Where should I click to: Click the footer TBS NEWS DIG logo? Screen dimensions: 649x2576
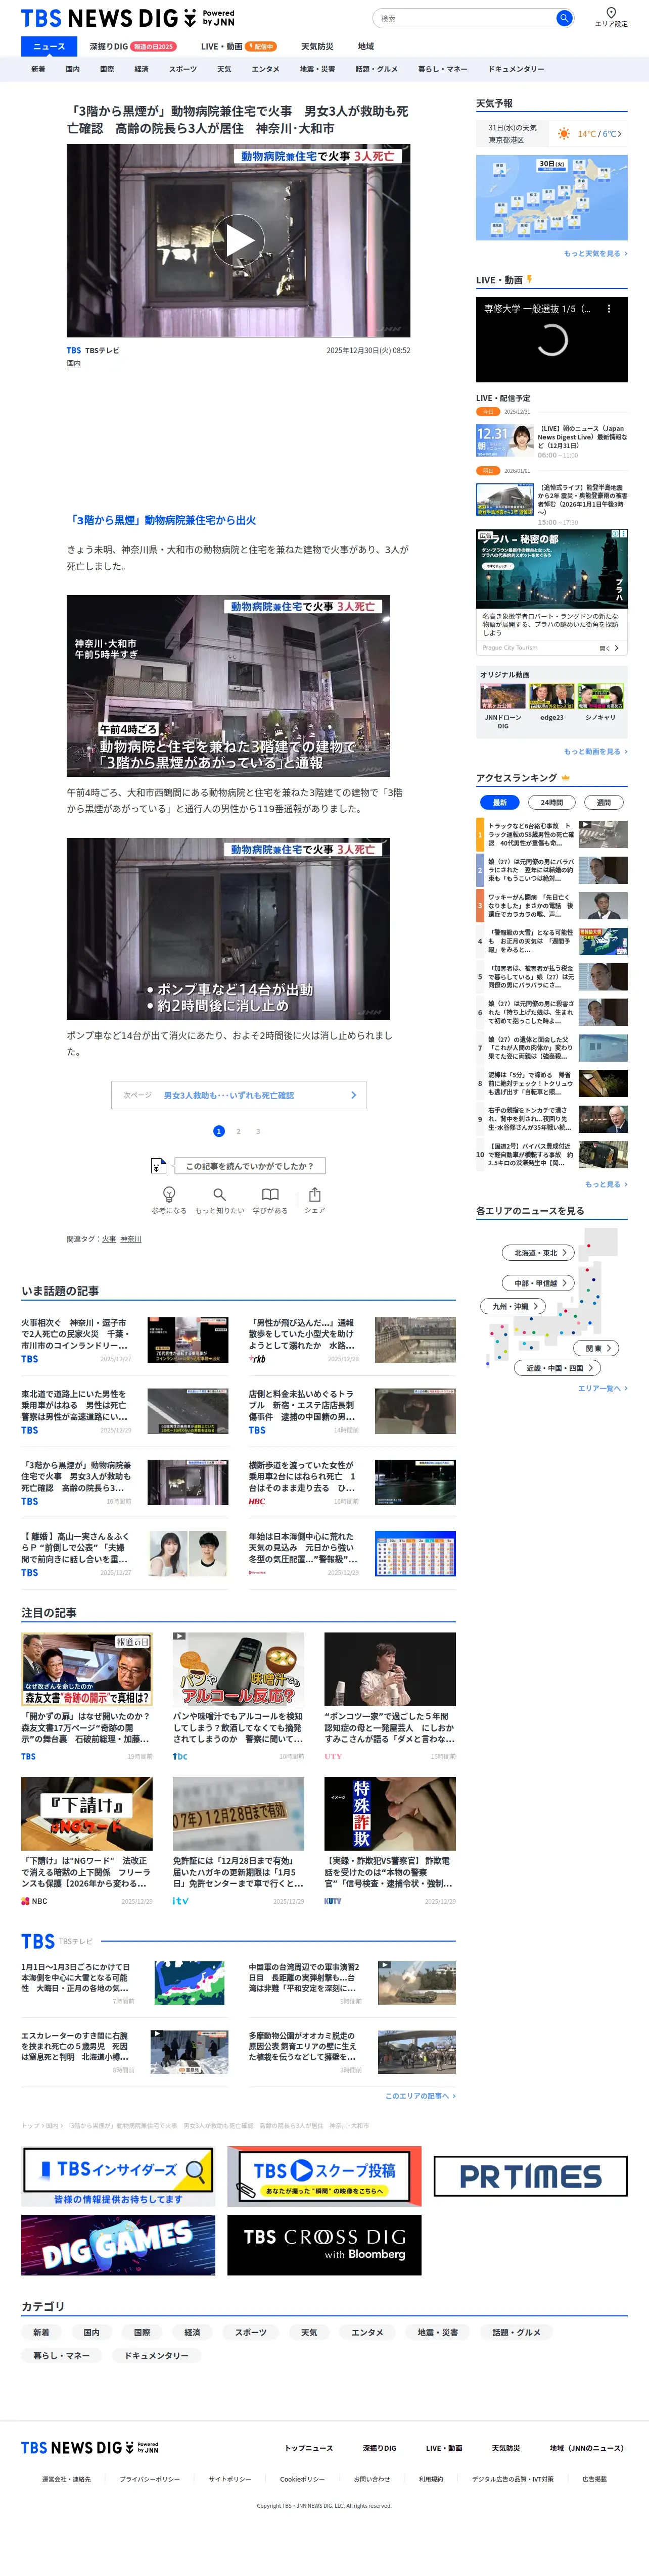click(x=90, y=2447)
